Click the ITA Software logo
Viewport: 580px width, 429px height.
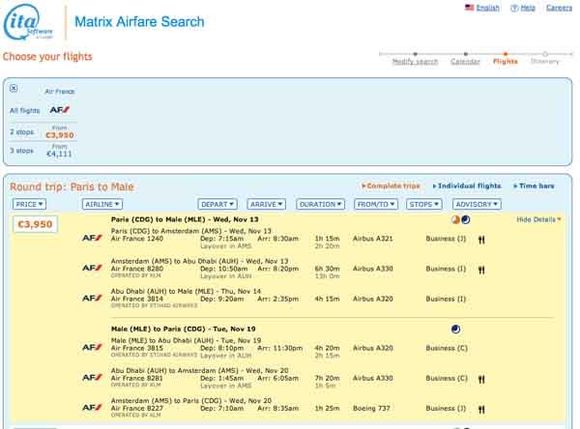(x=28, y=22)
